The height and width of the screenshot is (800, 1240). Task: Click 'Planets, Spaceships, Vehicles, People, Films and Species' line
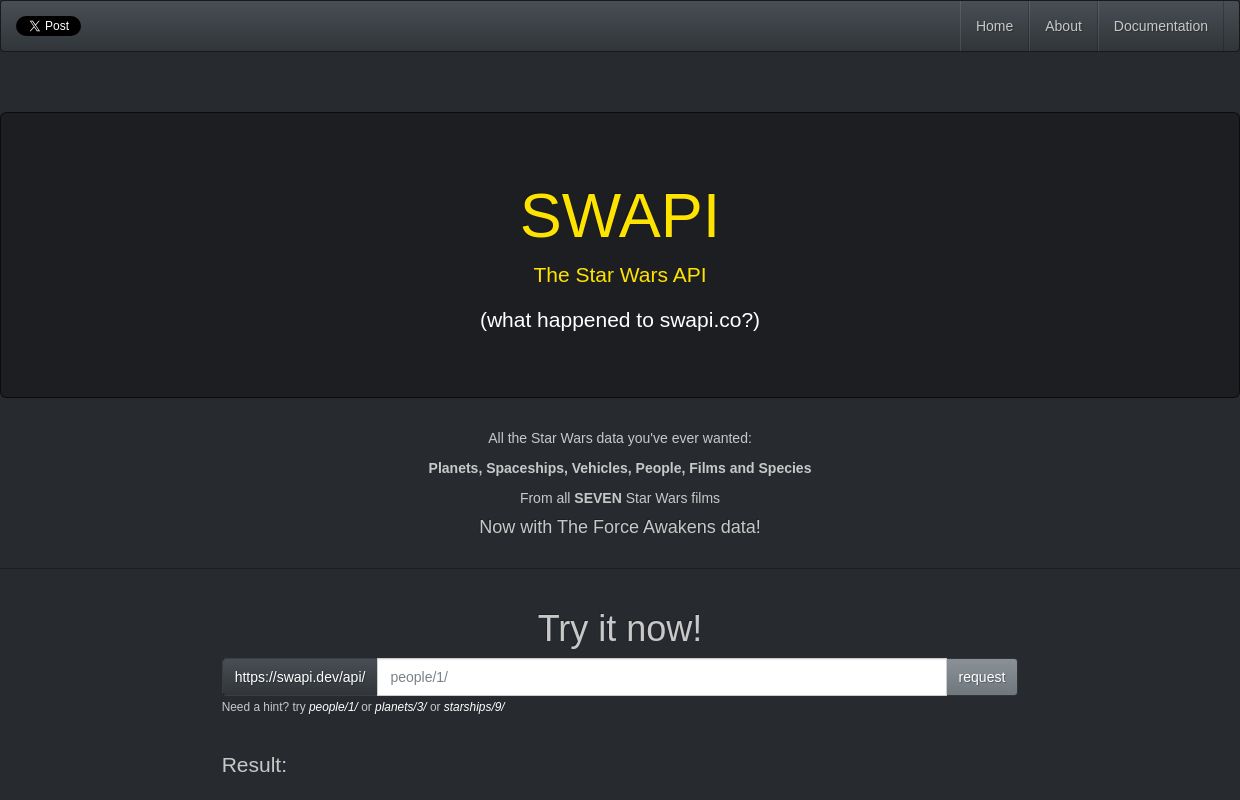(x=620, y=468)
